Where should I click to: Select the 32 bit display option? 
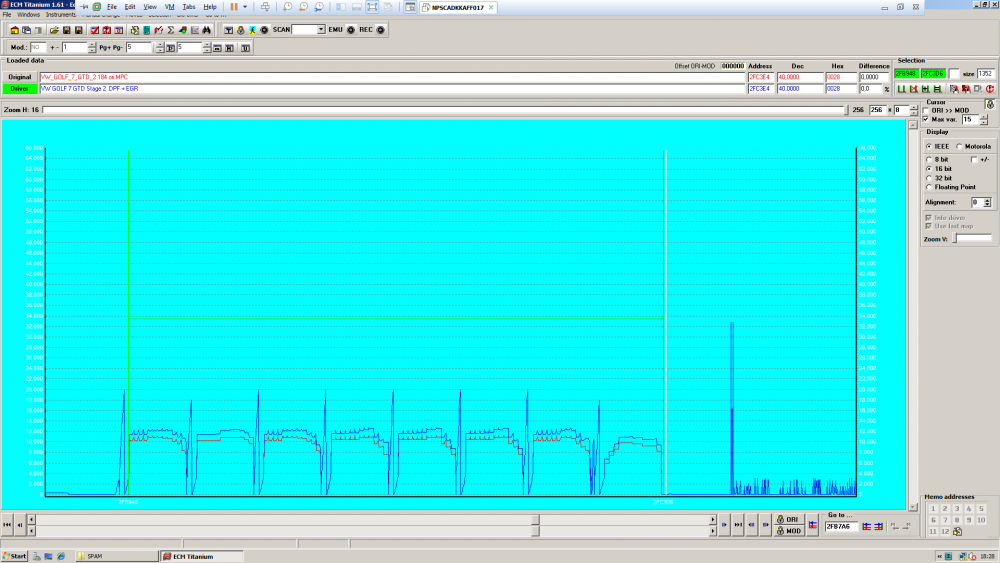coord(927,177)
